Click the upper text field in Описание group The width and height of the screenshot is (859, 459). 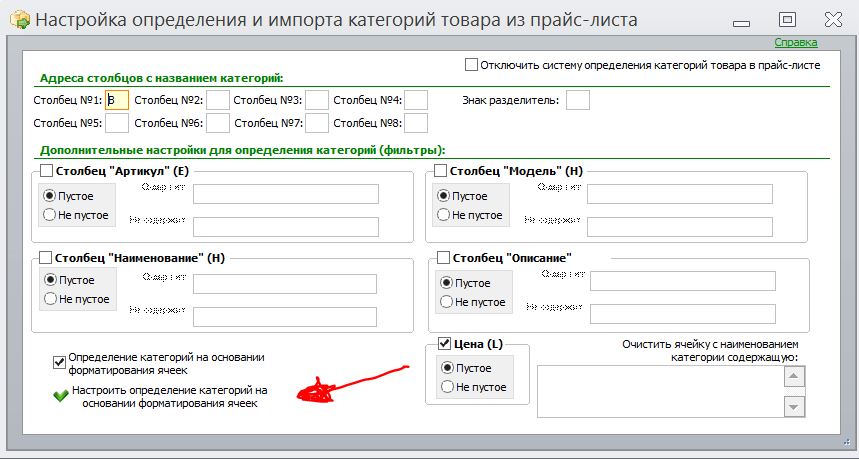tap(683, 281)
